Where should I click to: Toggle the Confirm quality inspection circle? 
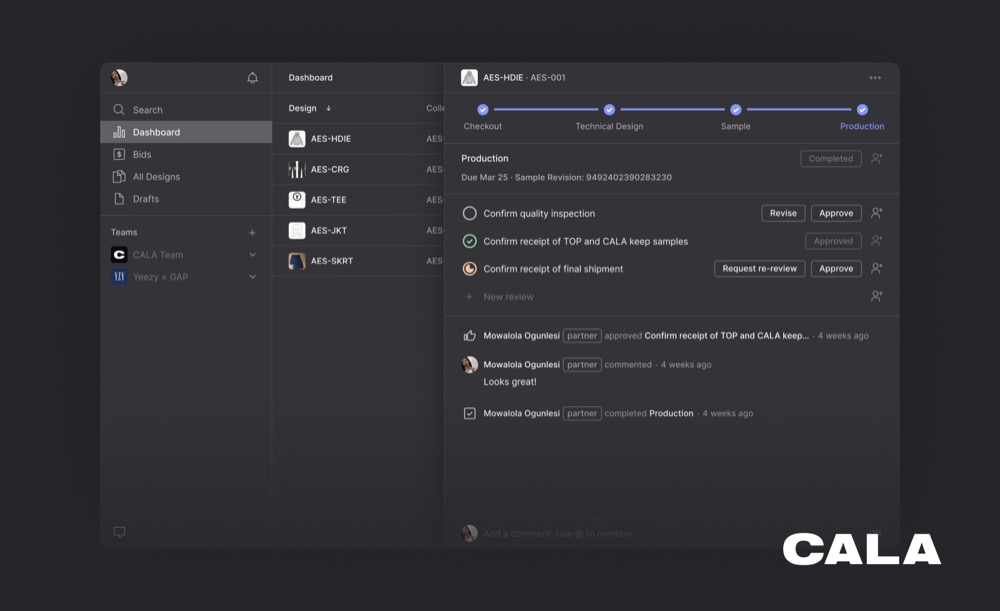pyautogui.click(x=470, y=213)
